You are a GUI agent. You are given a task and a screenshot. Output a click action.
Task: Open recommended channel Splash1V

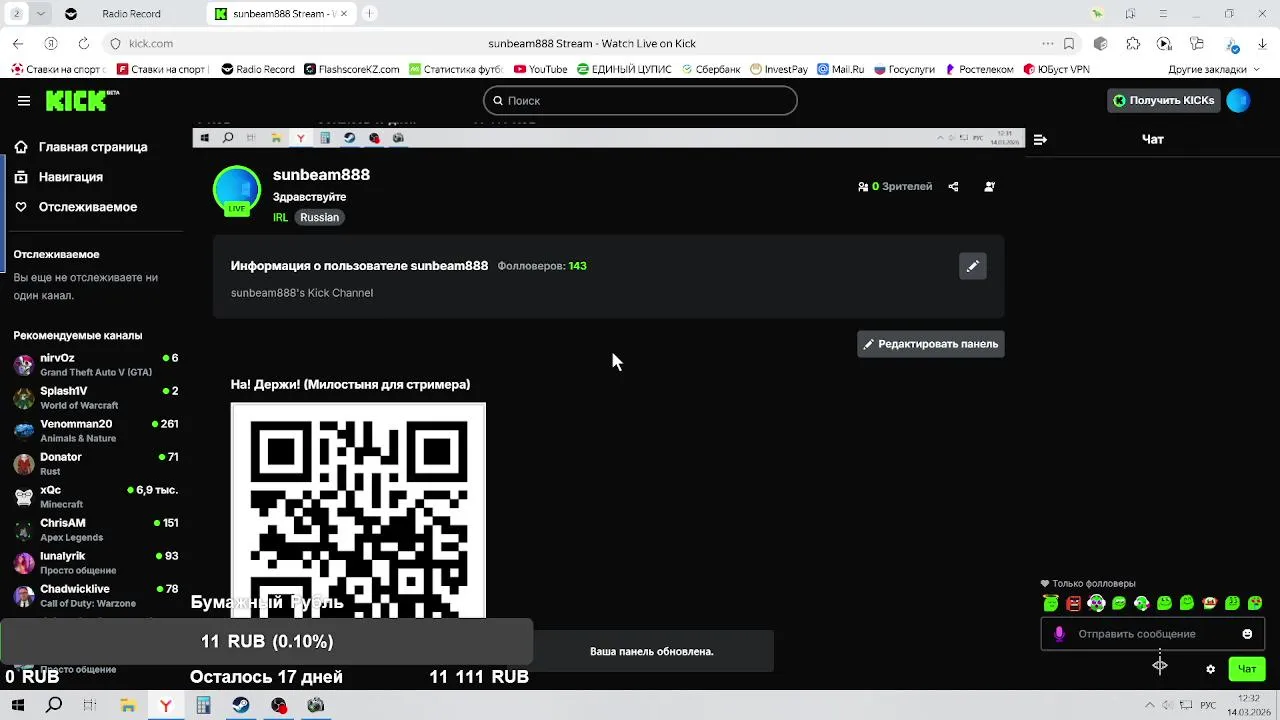pos(95,398)
